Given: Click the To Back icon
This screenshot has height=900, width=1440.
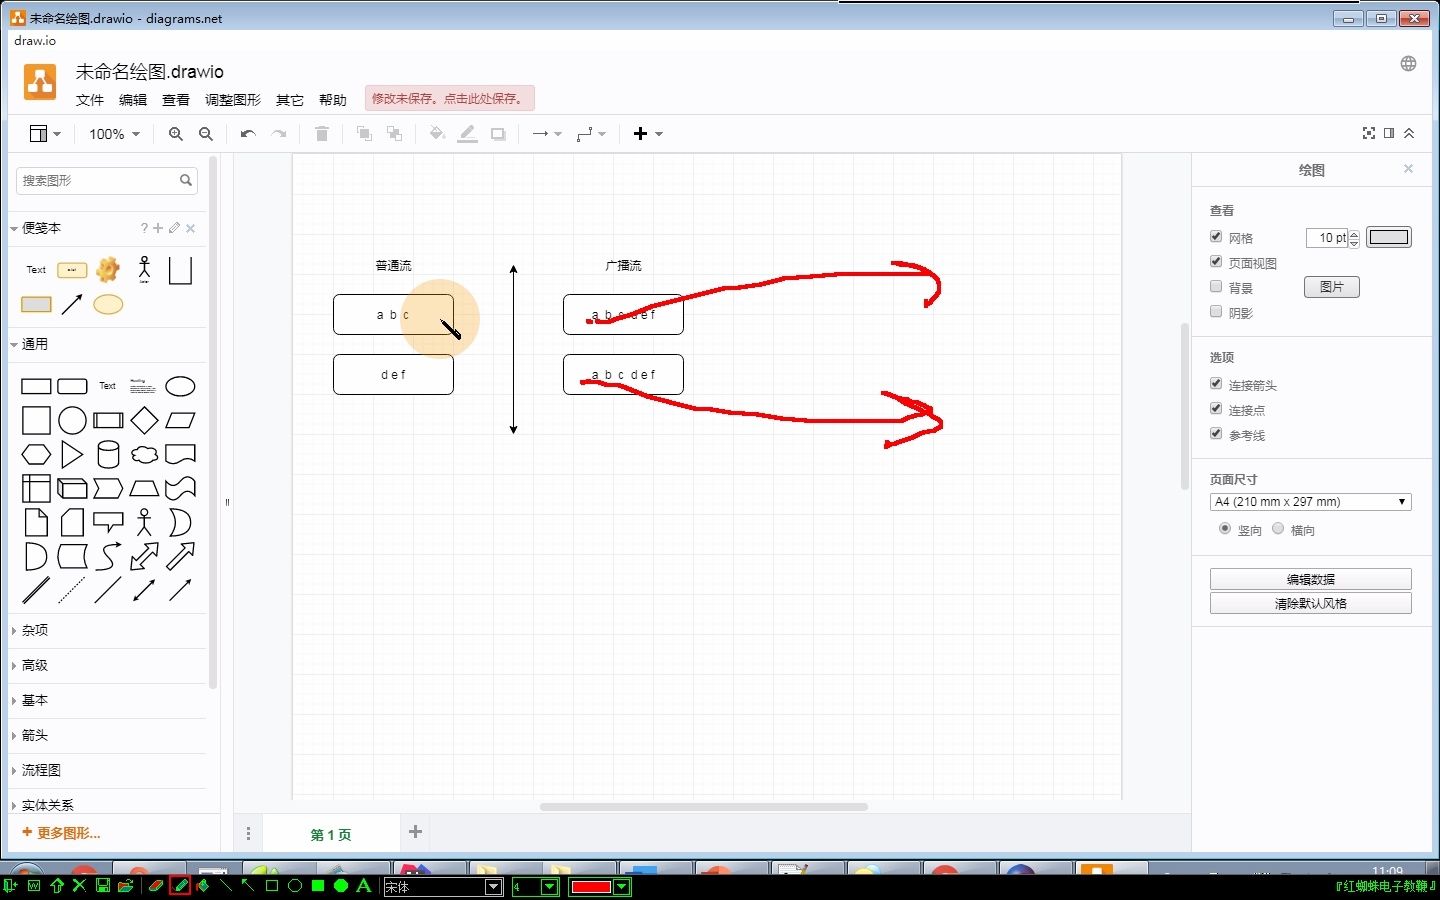Looking at the screenshot, I should [x=395, y=134].
